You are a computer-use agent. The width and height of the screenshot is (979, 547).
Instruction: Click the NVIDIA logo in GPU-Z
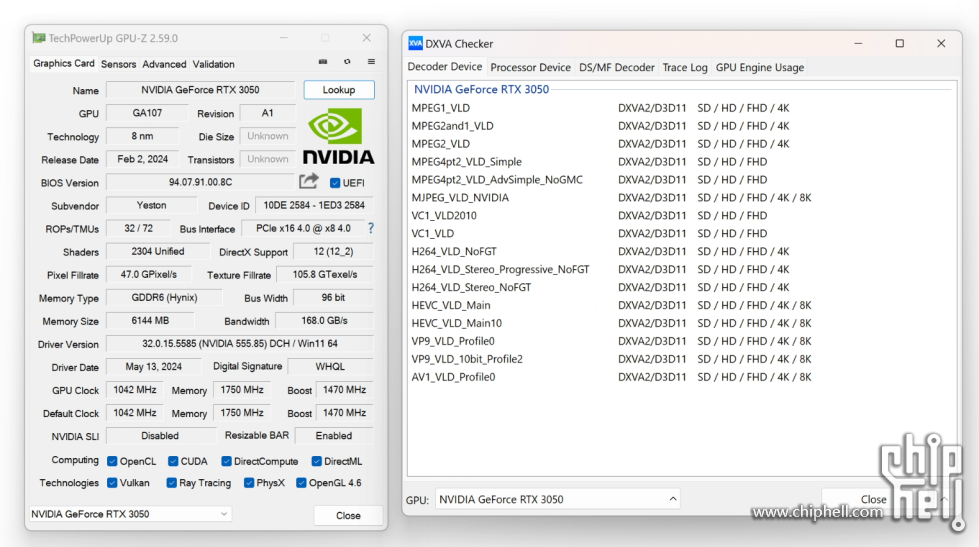pyautogui.click(x=338, y=136)
